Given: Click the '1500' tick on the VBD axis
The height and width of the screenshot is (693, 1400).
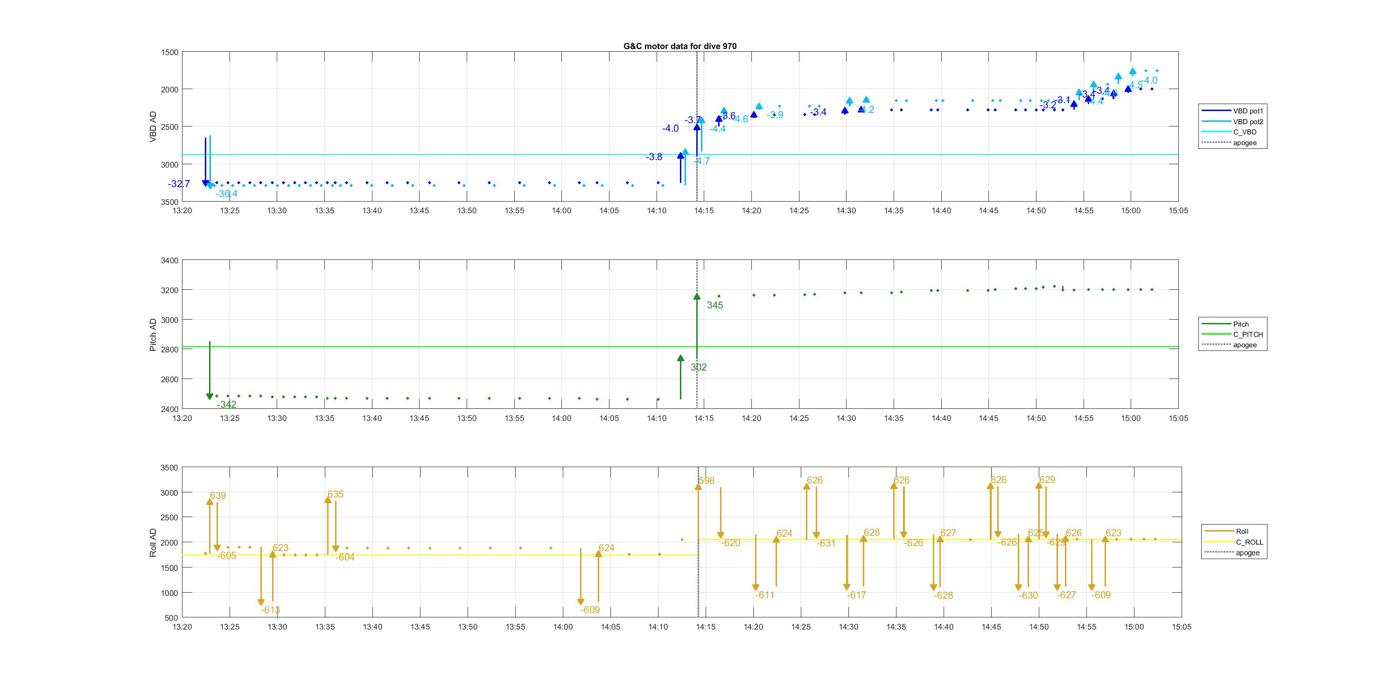Looking at the screenshot, I should pyautogui.click(x=170, y=52).
